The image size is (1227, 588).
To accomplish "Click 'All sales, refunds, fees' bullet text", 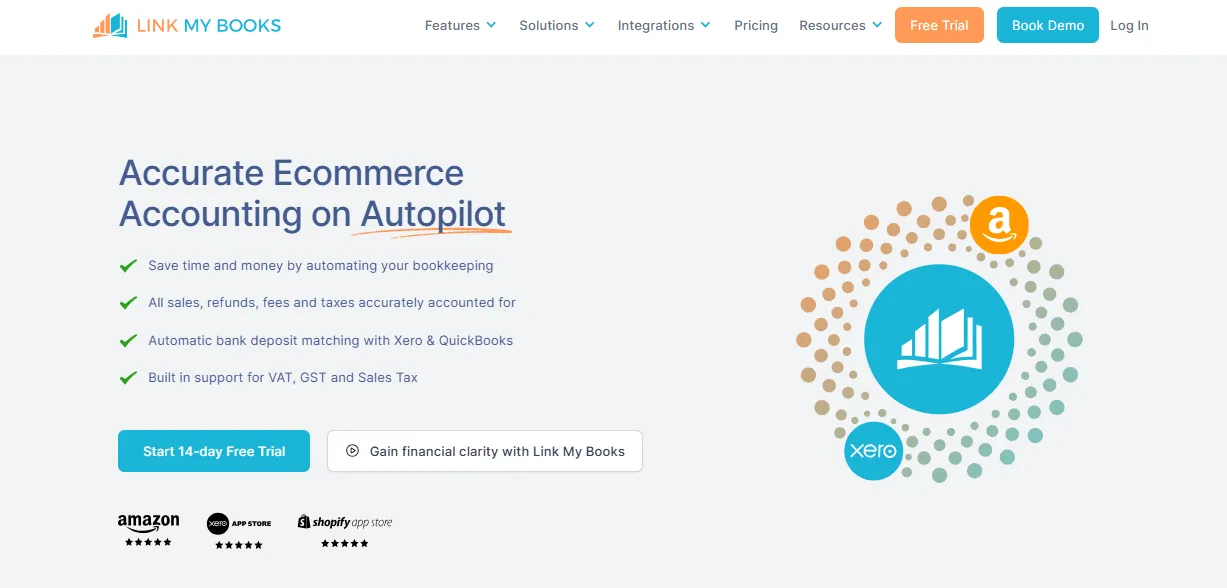I will [332, 302].
